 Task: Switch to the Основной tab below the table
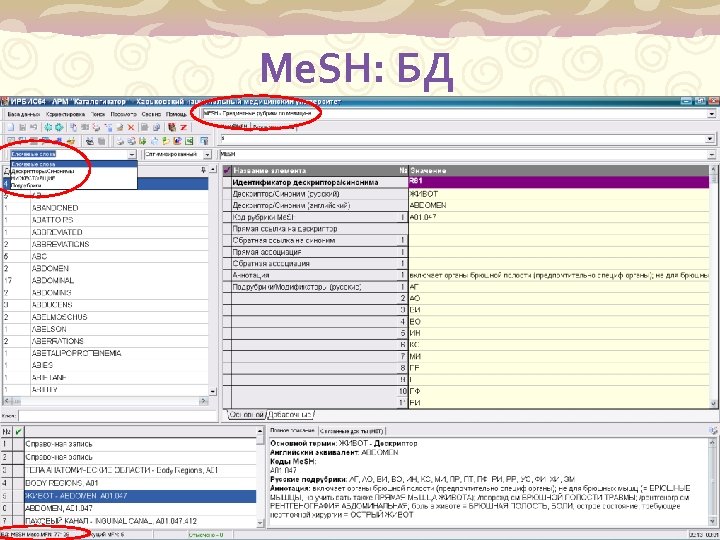tap(247, 415)
